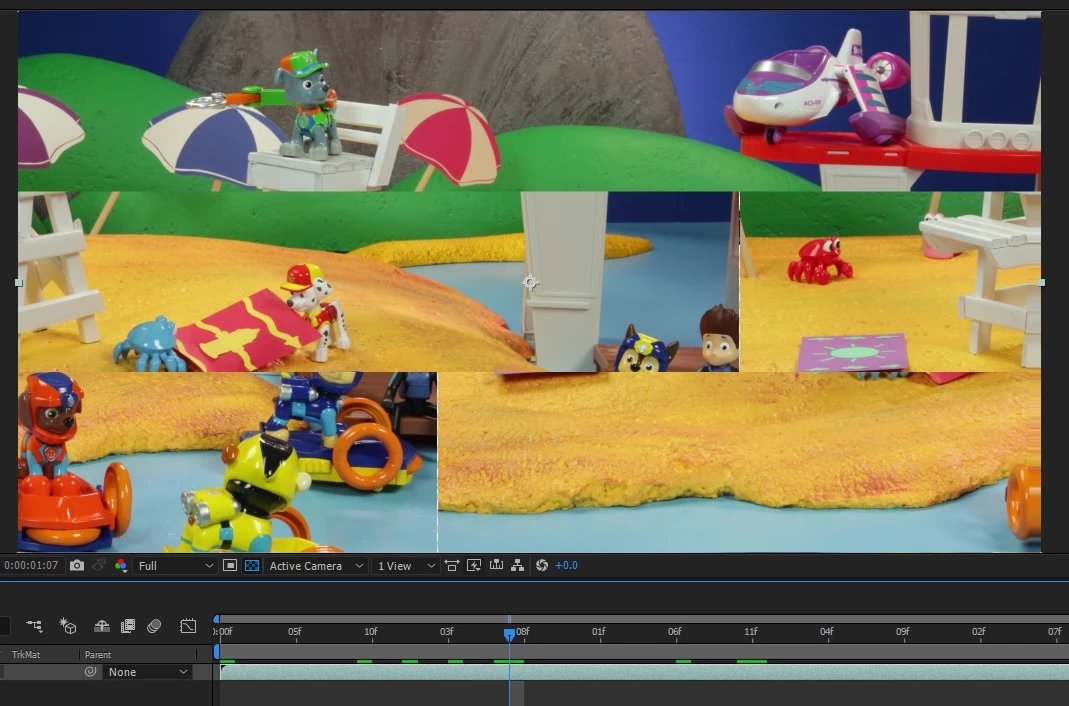Screen dimensions: 1069x706
Task: Toggle the Motion Blur circles icon
Action: click(154, 626)
